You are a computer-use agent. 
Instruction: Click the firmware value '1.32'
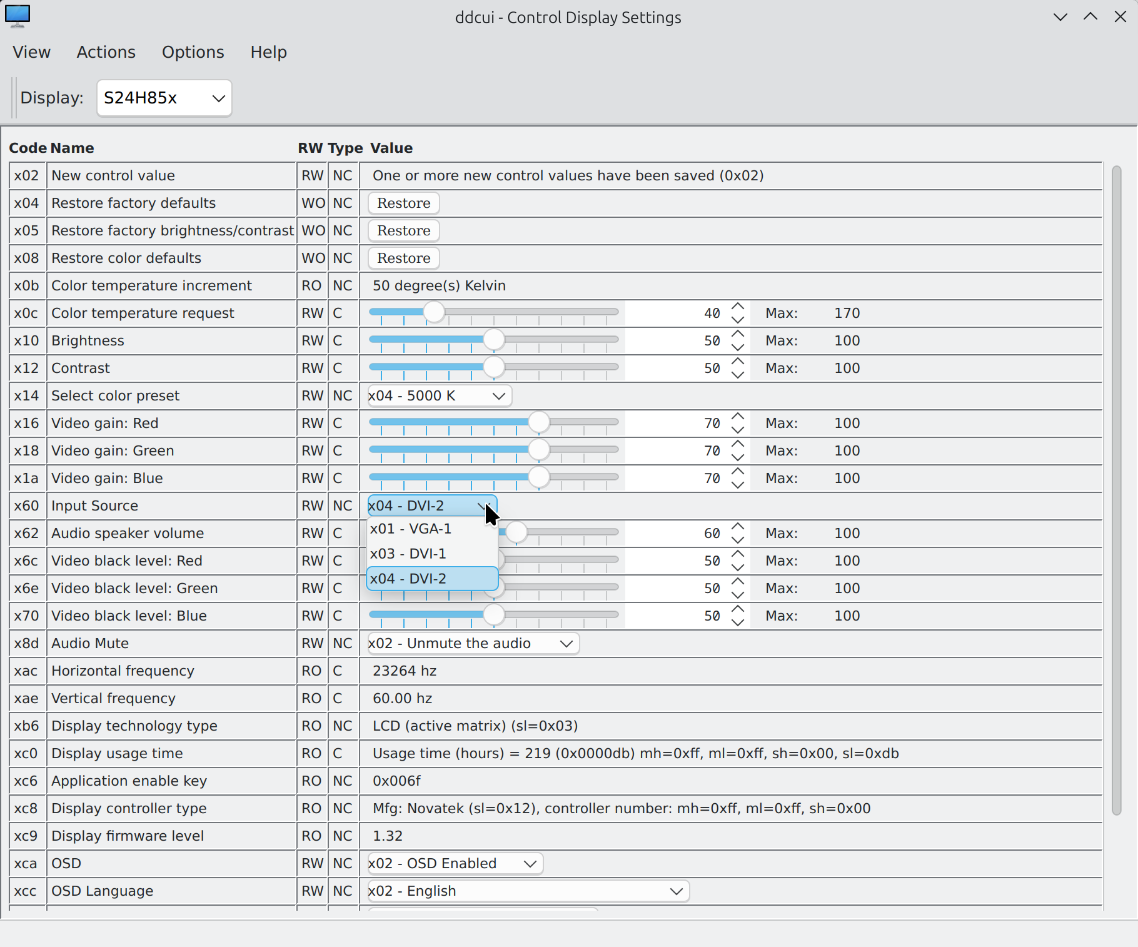point(387,836)
